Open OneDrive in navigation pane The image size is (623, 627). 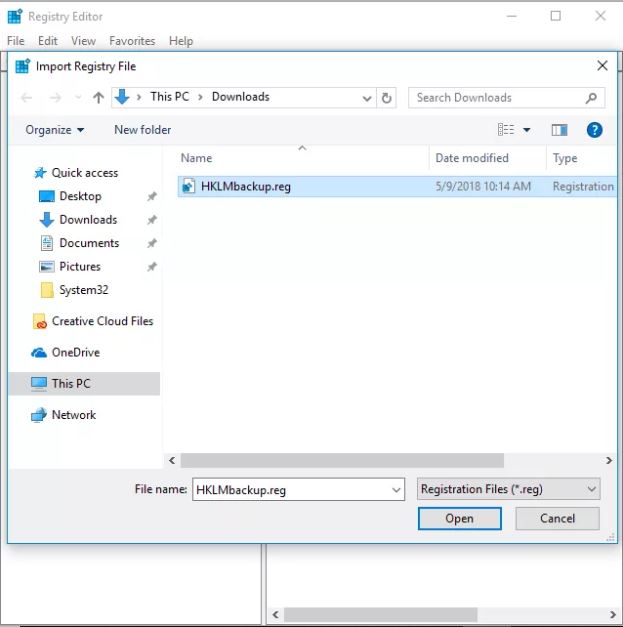[76, 353]
